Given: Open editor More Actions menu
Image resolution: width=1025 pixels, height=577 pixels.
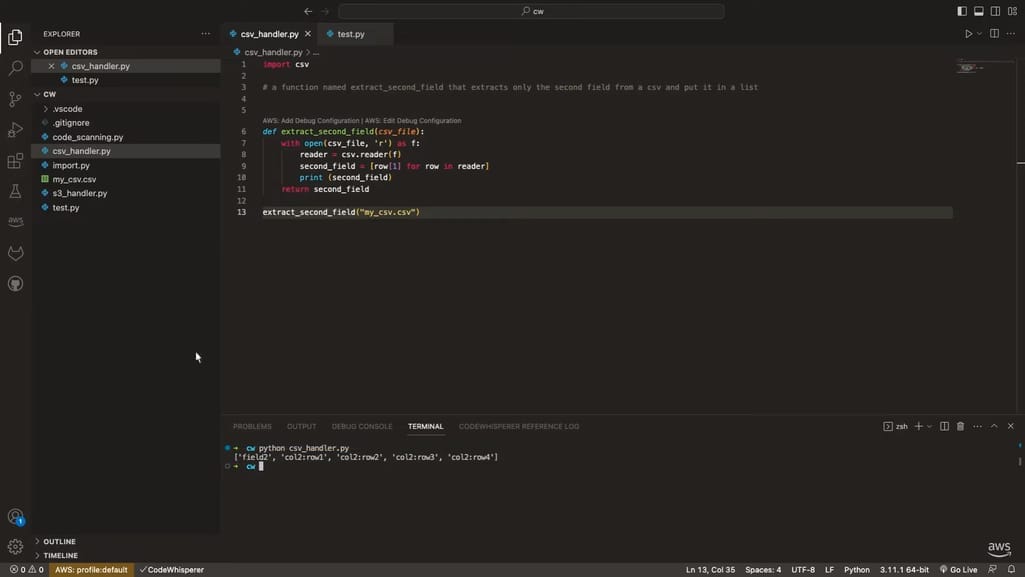Looking at the screenshot, I should pos(1011,34).
